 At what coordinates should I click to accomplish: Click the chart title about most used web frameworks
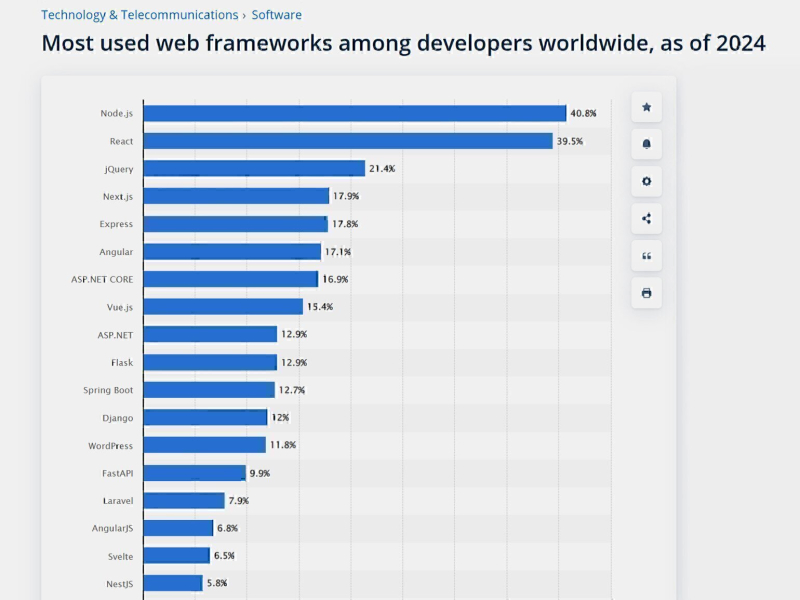(404, 43)
